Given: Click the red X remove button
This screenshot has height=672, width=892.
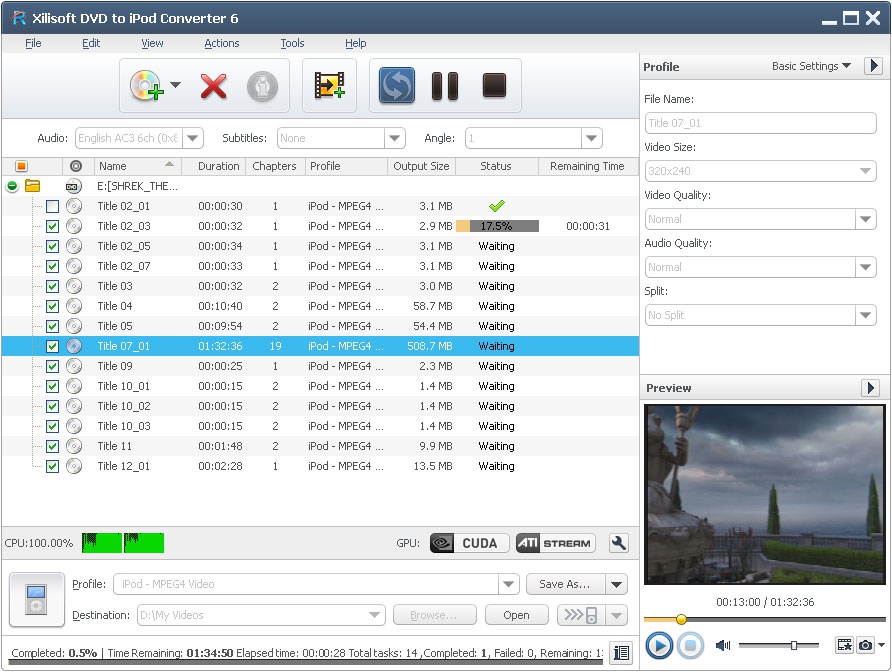Looking at the screenshot, I should click(213, 86).
